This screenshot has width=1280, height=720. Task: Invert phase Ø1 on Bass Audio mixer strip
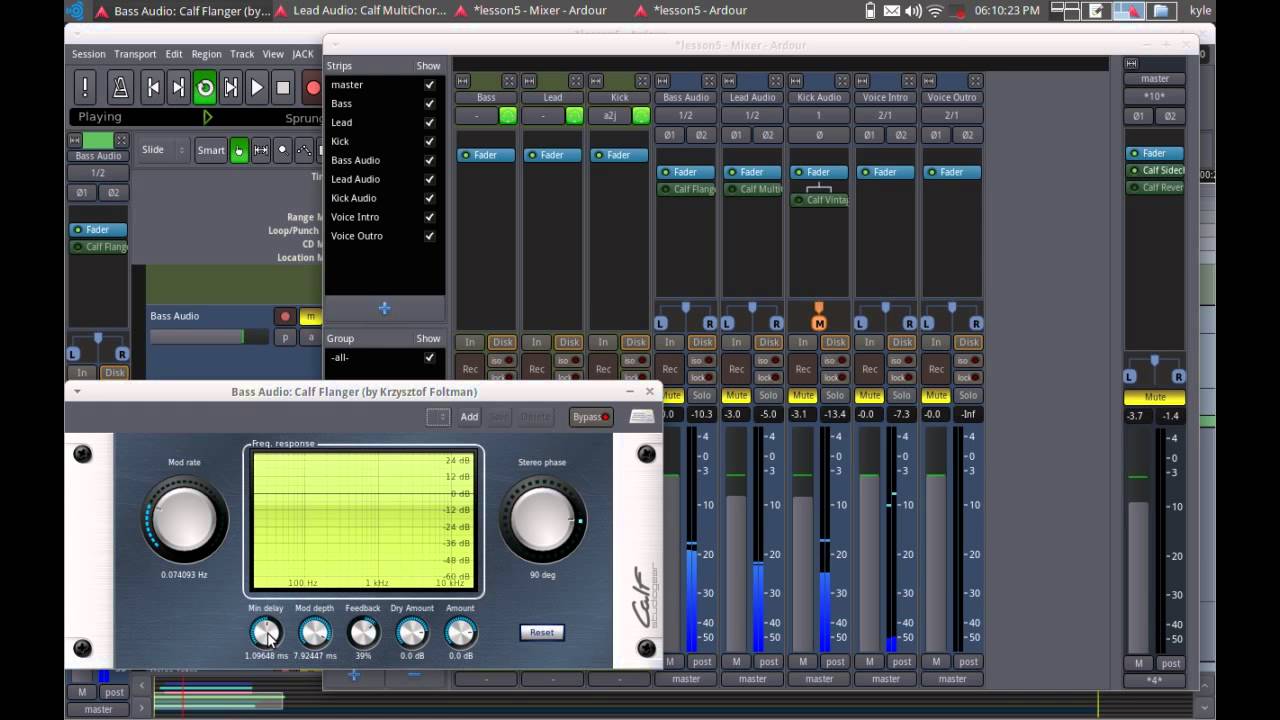pos(670,135)
